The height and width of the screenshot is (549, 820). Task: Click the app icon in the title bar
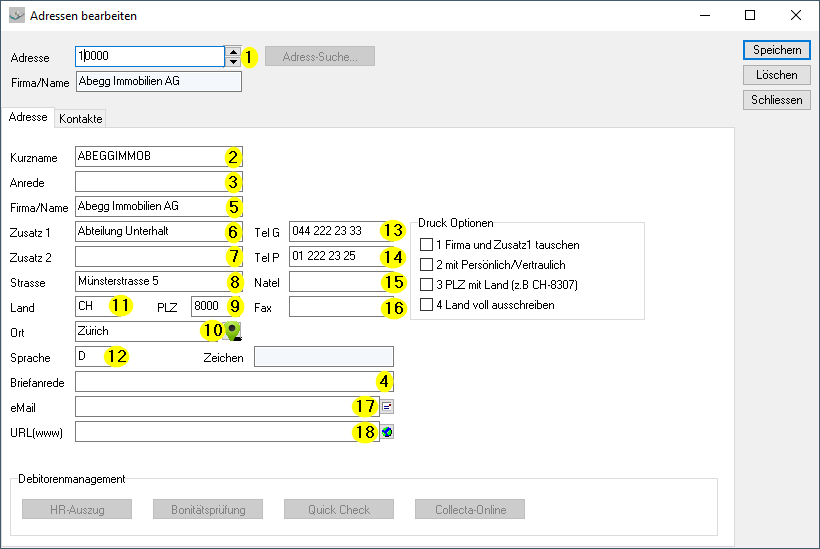pos(17,16)
